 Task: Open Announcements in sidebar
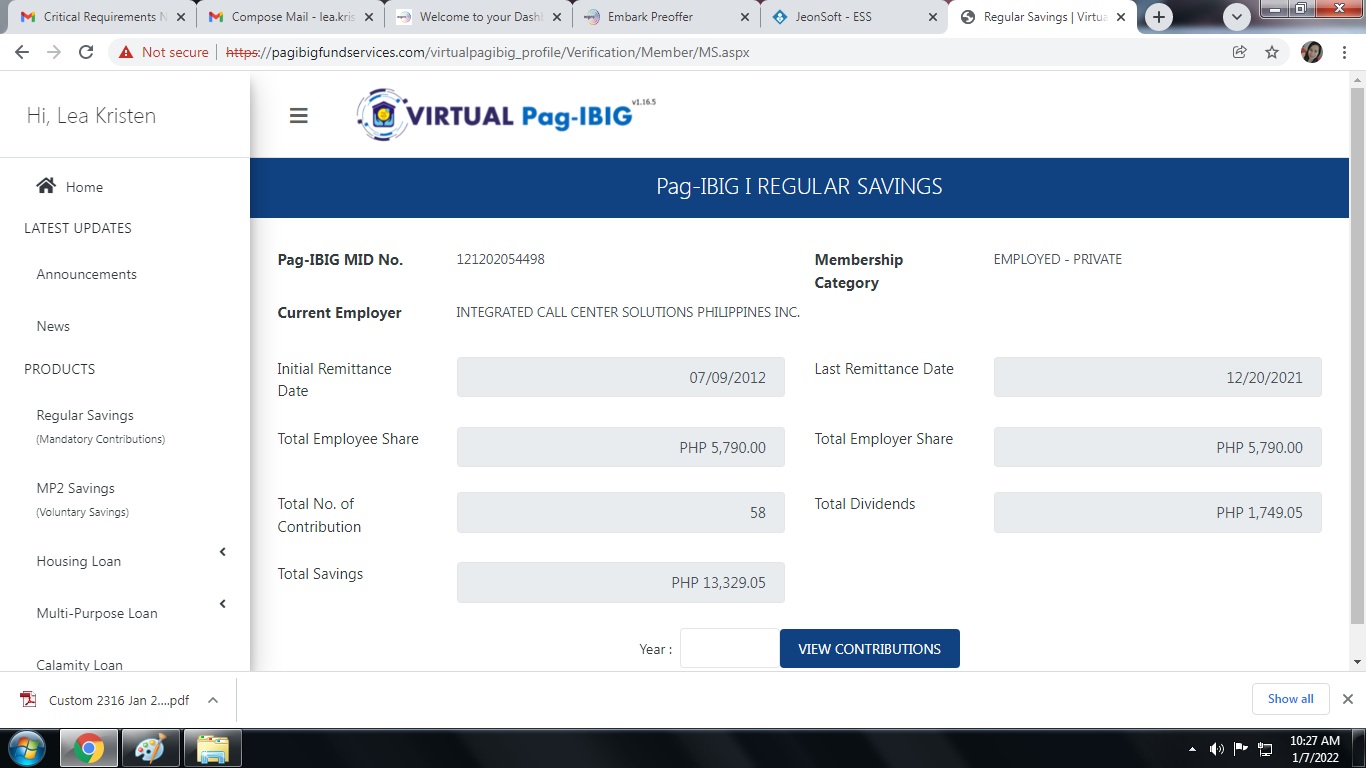tap(87, 274)
